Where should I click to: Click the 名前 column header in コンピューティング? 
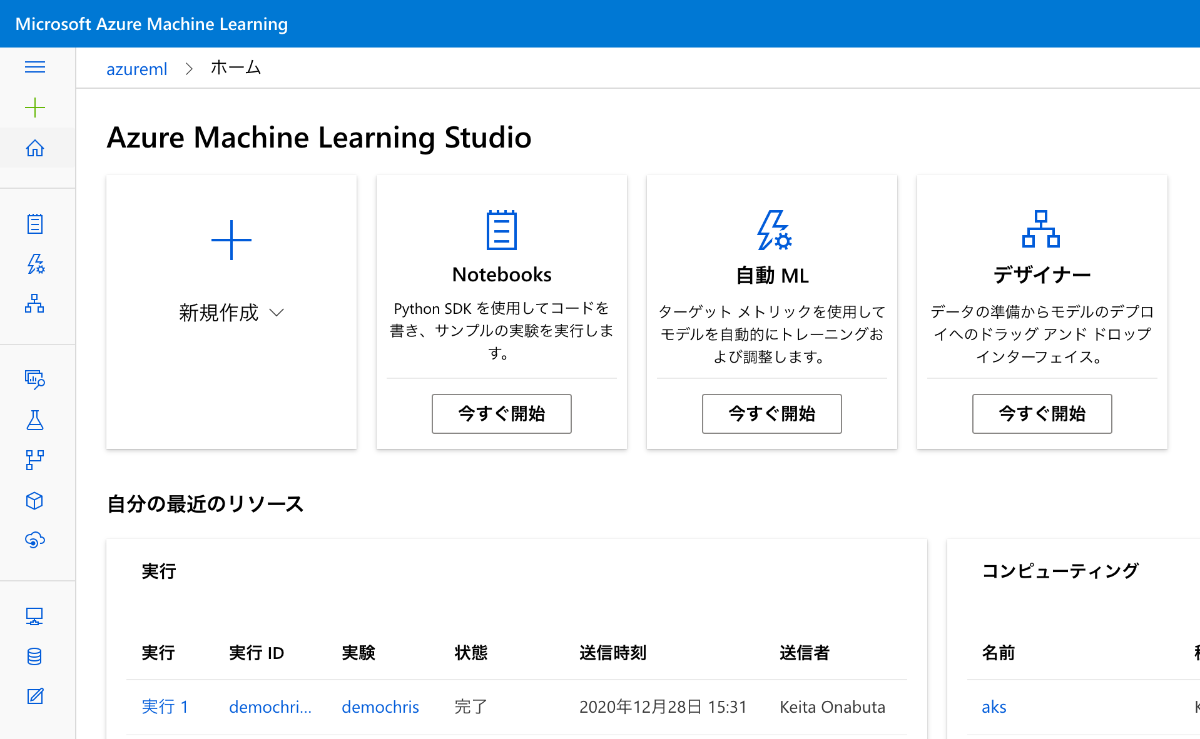pyautogui.click(x=998, y=653)
